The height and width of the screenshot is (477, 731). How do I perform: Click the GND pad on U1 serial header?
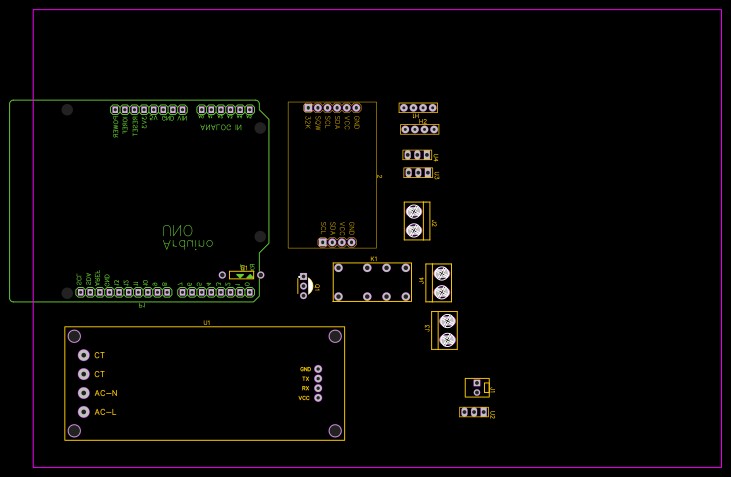tap(318, 369)
